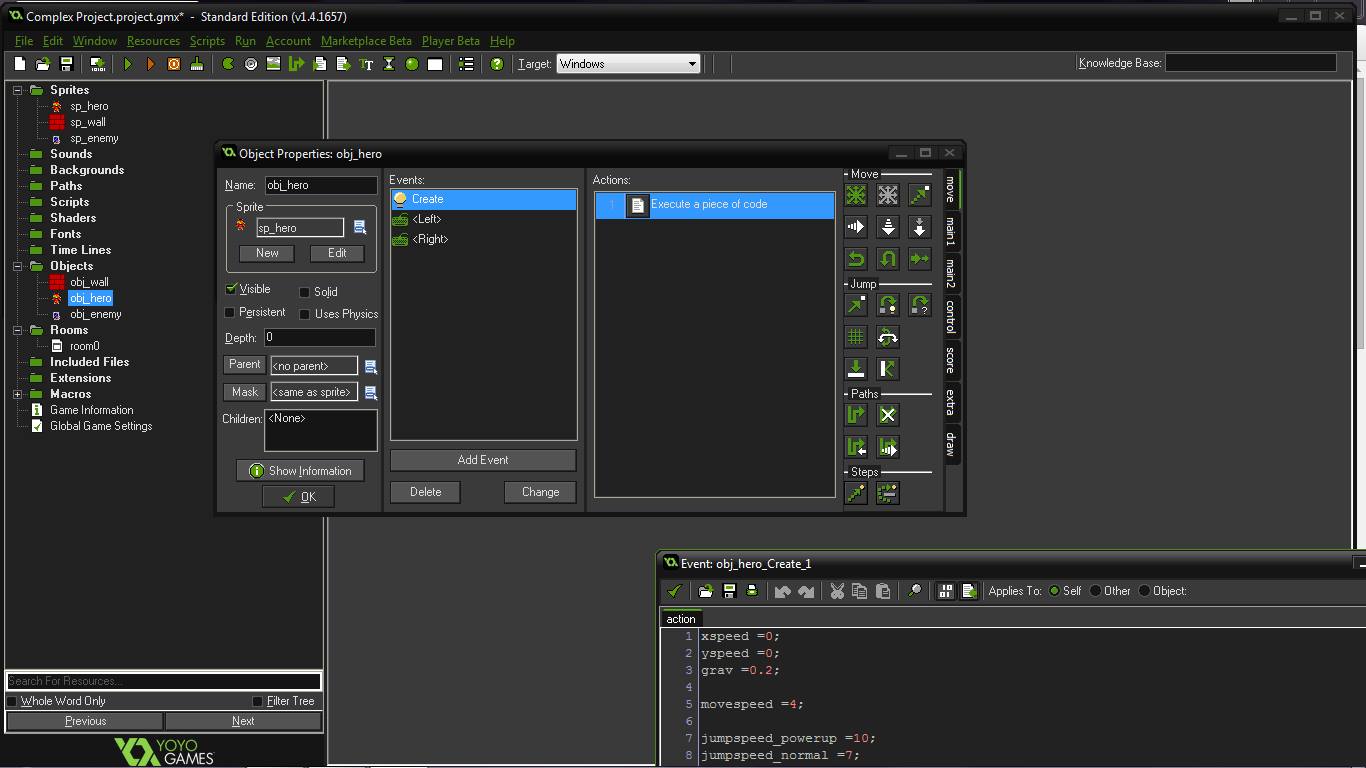The height and width of the screenshot is (768, 1366).
Task: Create a room using white rectangle icon
Action: click(435, 64)
